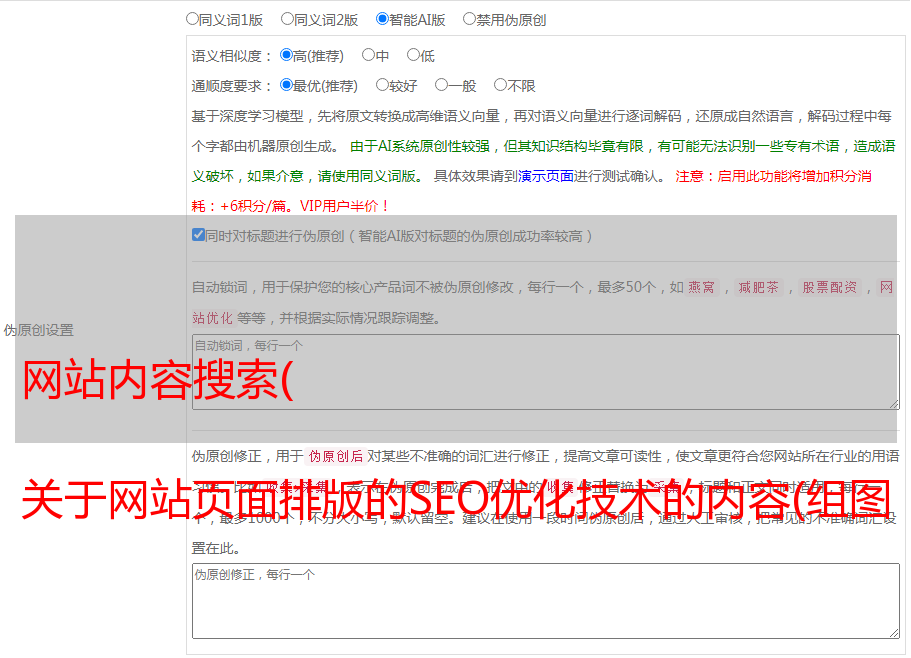Click the 语义相似度 label
The width and height of the screenshot is (911, 658).
point(231,56)
